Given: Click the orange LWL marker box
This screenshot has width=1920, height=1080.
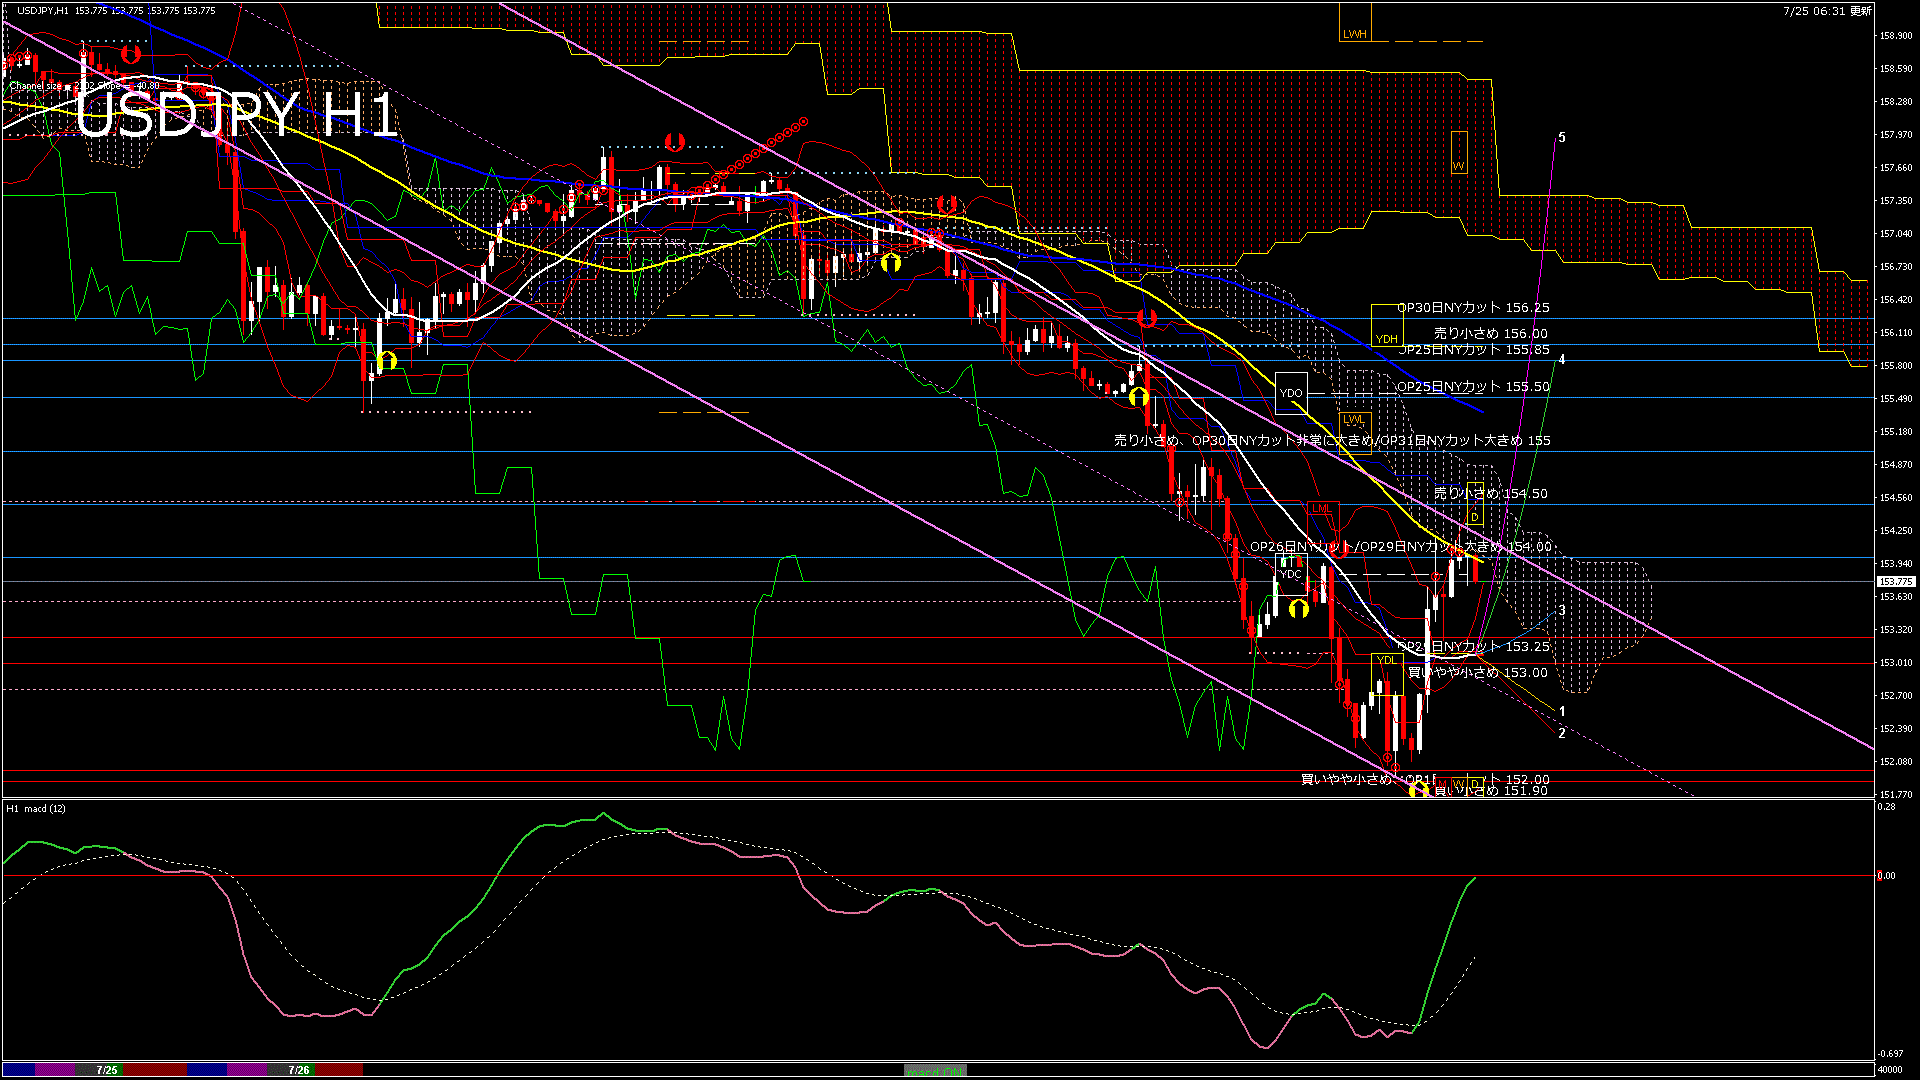Looking at the screenshot, I should pyautogui.click(x=1353, y=420).
